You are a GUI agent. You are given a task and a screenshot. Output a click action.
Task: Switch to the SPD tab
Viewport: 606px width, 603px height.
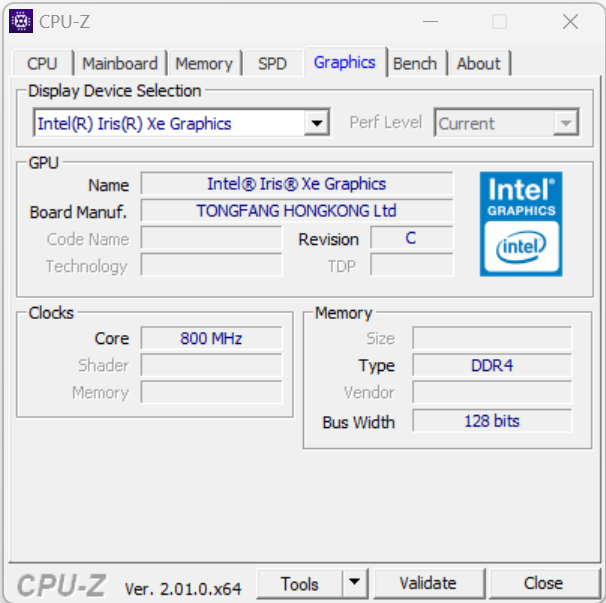pos(272,63)
